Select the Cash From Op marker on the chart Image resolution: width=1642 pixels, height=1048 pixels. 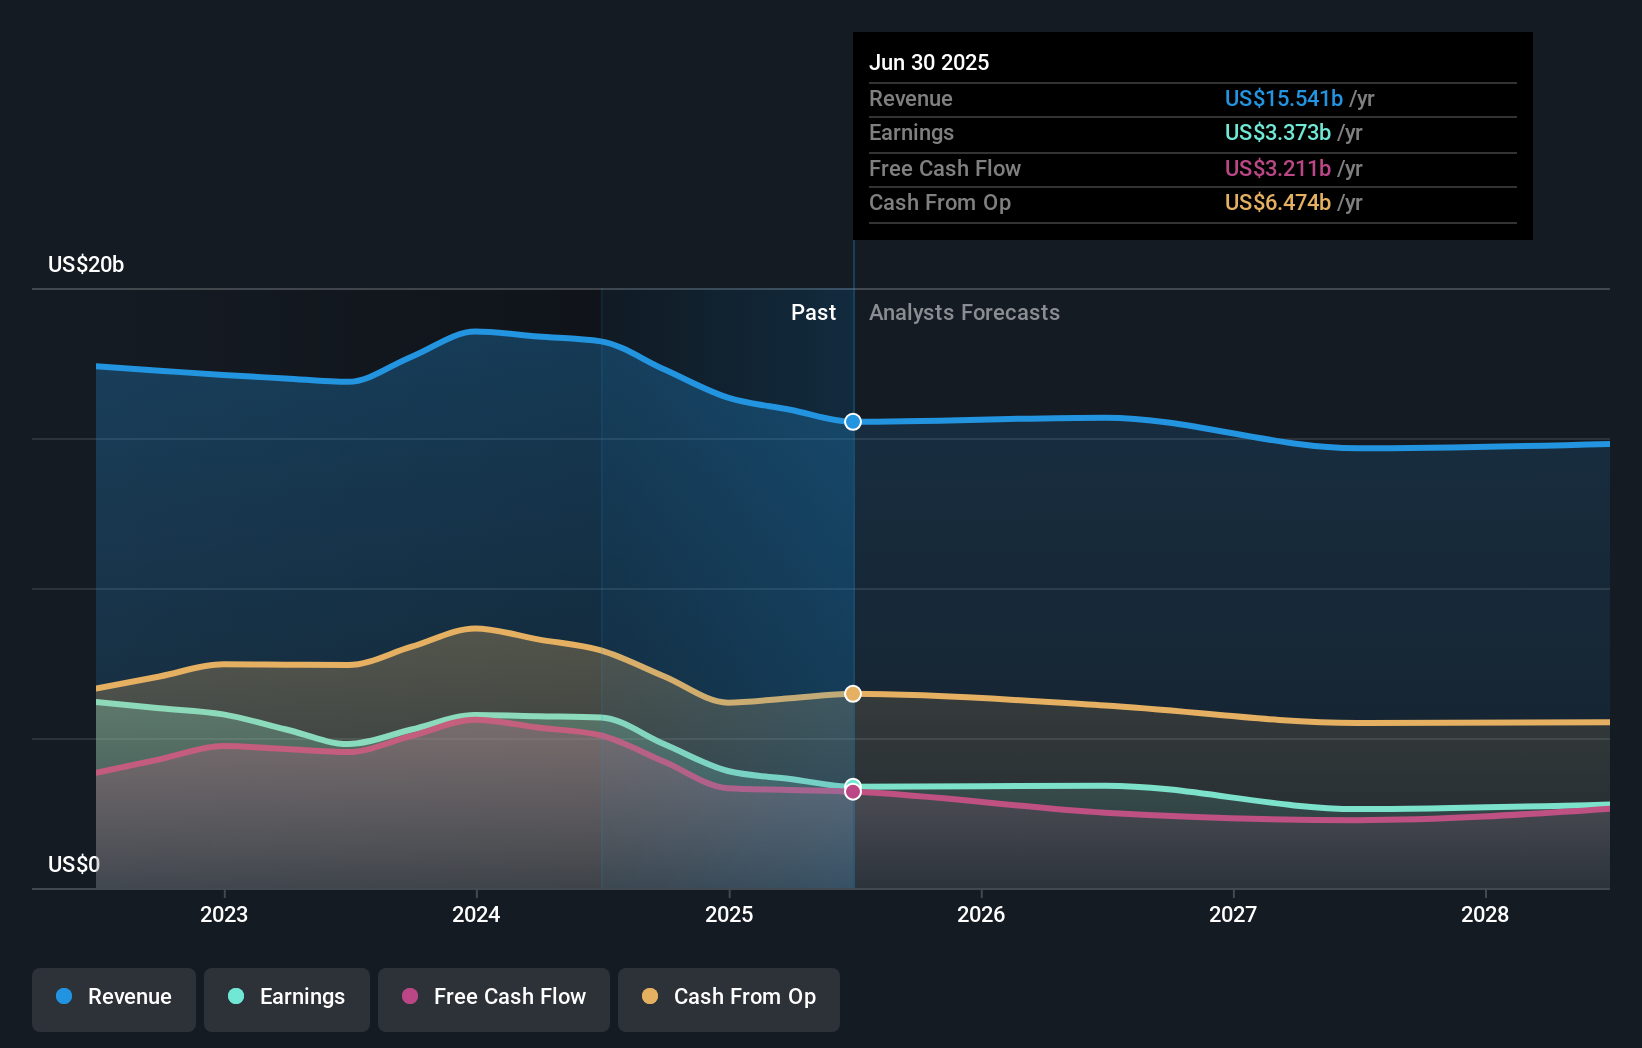pos(852,693)
